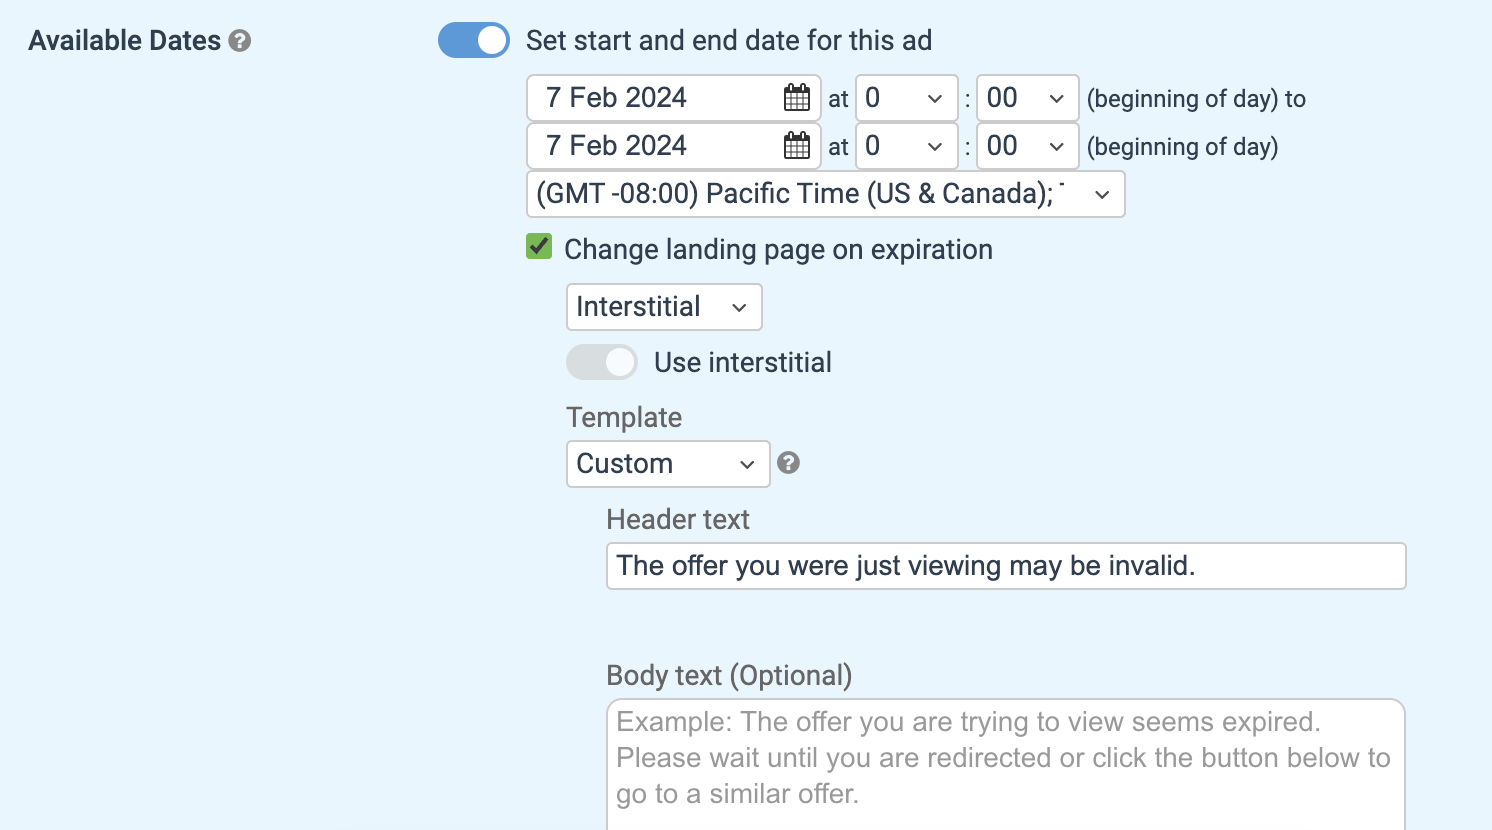The height and width of the screenshot is (830, 1492).
Task: Click the Template label
Action: [624, 418]
